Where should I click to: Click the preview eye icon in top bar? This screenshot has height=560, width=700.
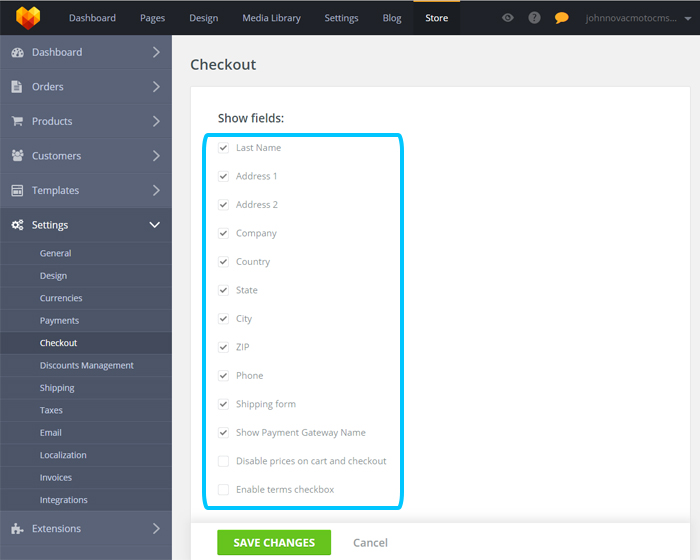click(x=508, y=18)
